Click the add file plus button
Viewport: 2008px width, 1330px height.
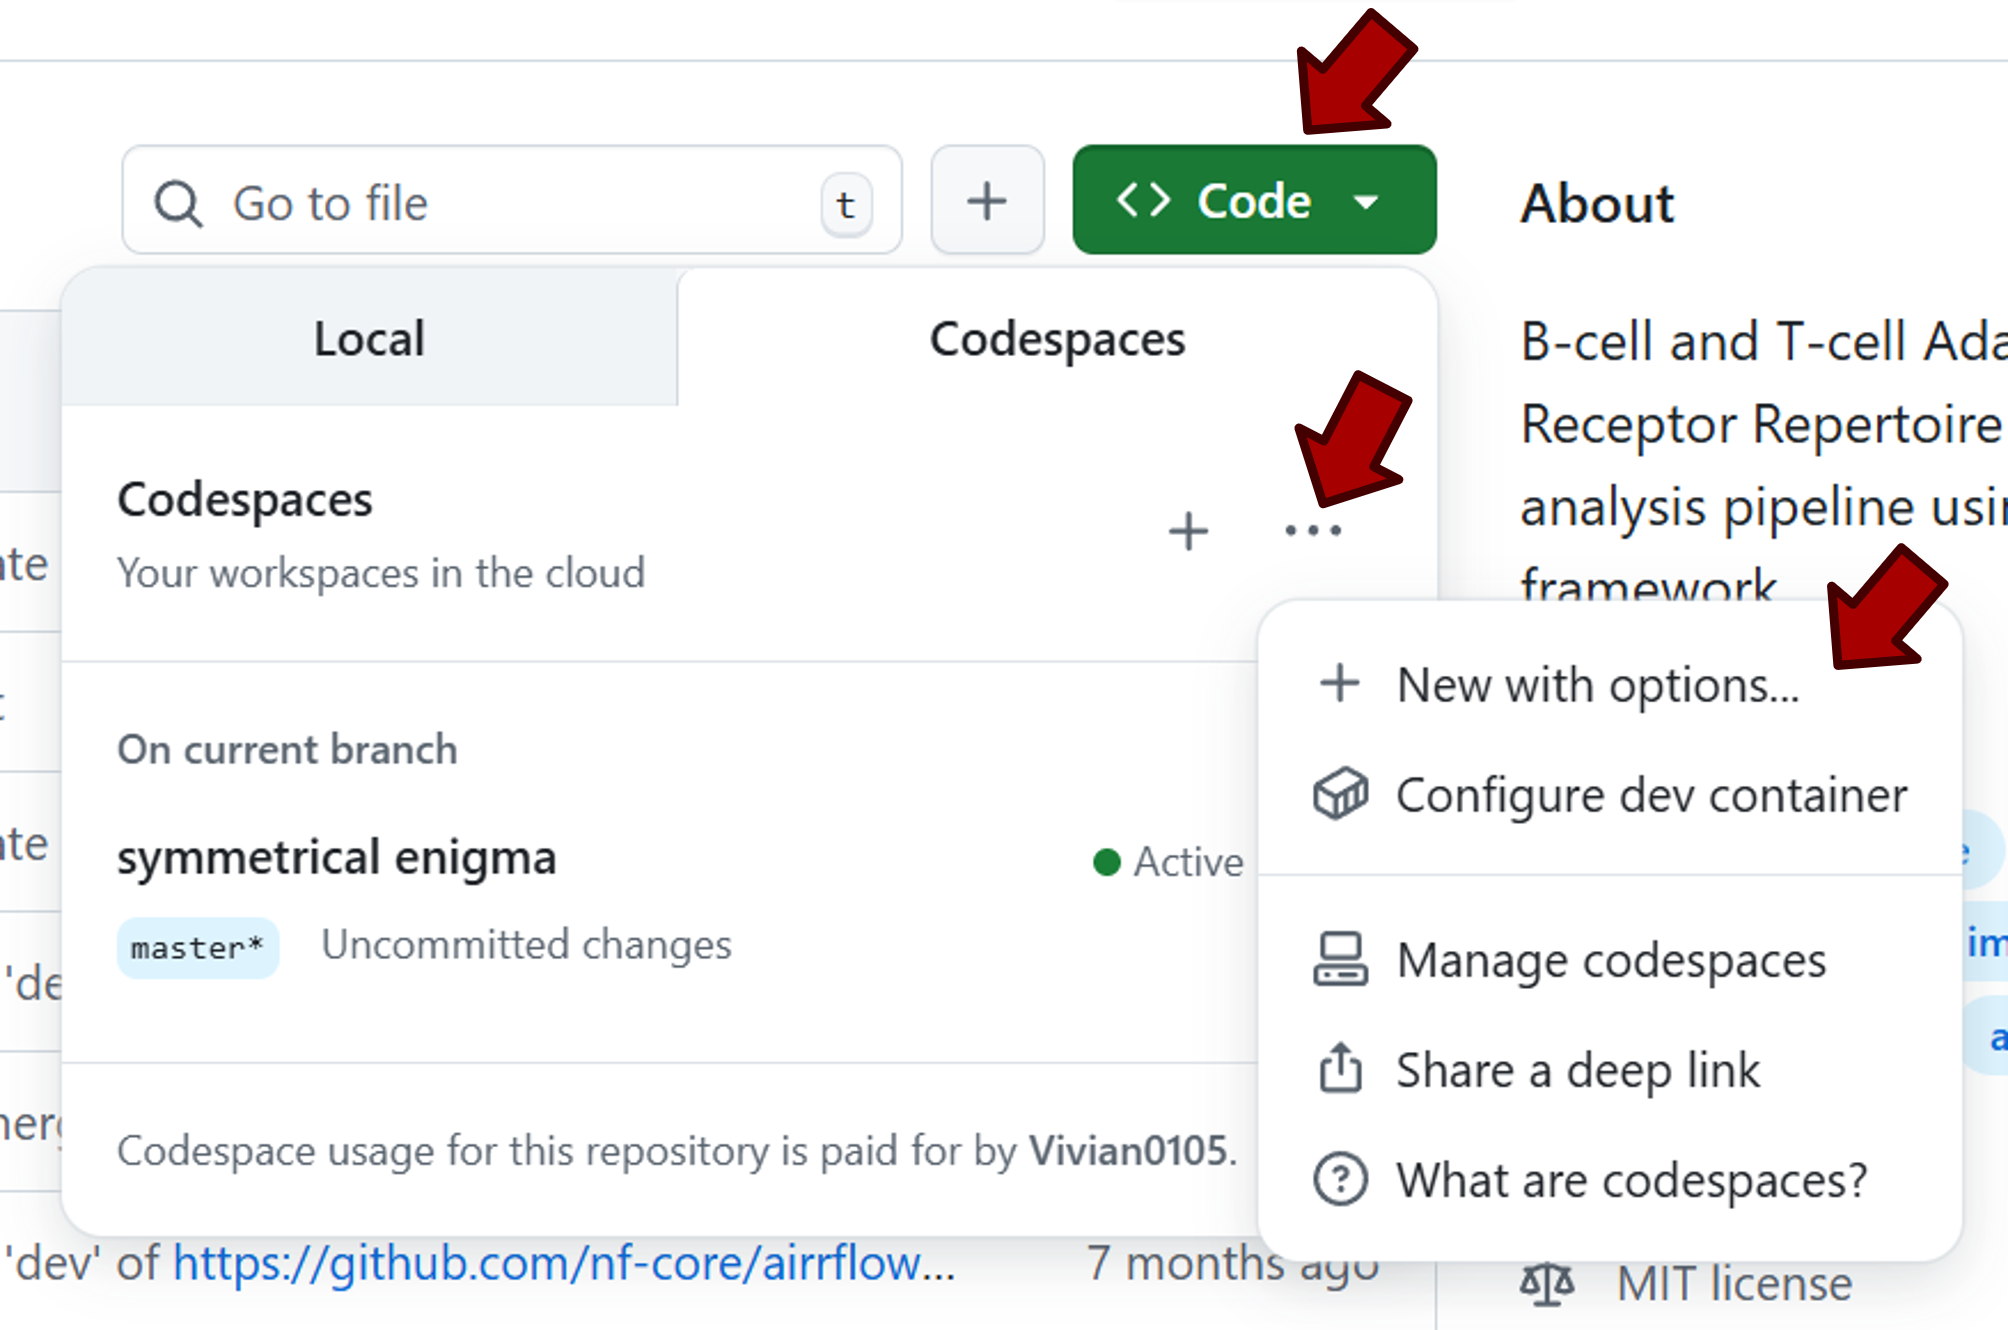pyautogui.click(x=987, y=201)
